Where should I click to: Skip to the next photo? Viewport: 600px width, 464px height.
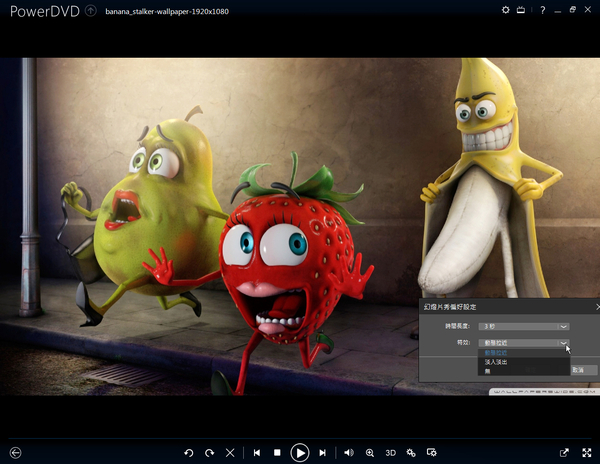tap(322, 453)
